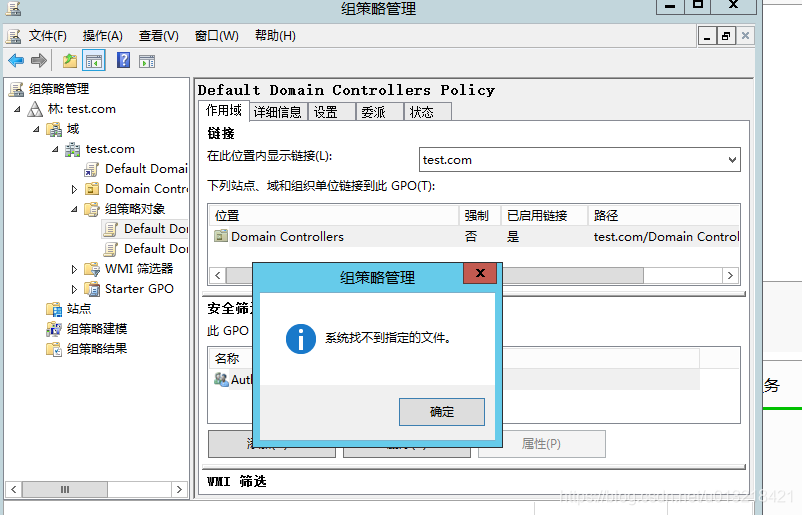Toggle the show/hide action pane icon
The width and height of the screenshot is (802, 515).
pyautogui.click(x=147, y=61)
